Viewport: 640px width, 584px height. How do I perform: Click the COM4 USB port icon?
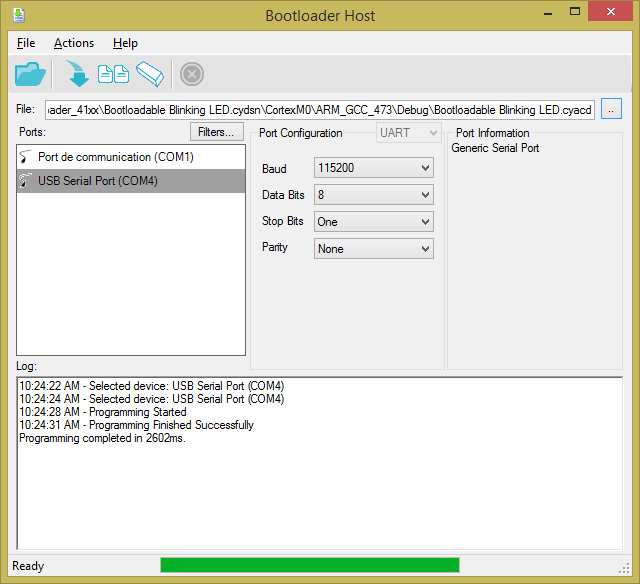pos(26,181)
